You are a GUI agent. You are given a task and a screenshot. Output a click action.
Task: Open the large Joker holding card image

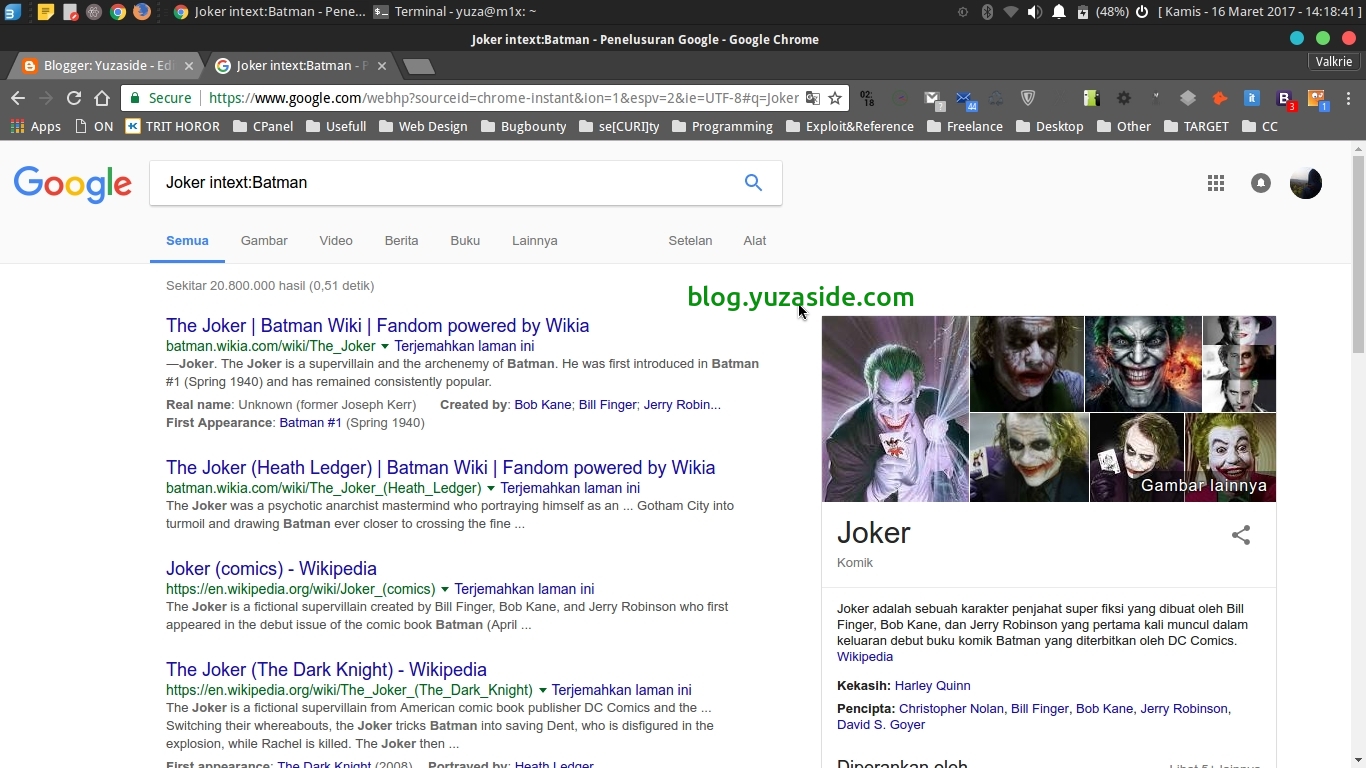(x=895, y=409)
